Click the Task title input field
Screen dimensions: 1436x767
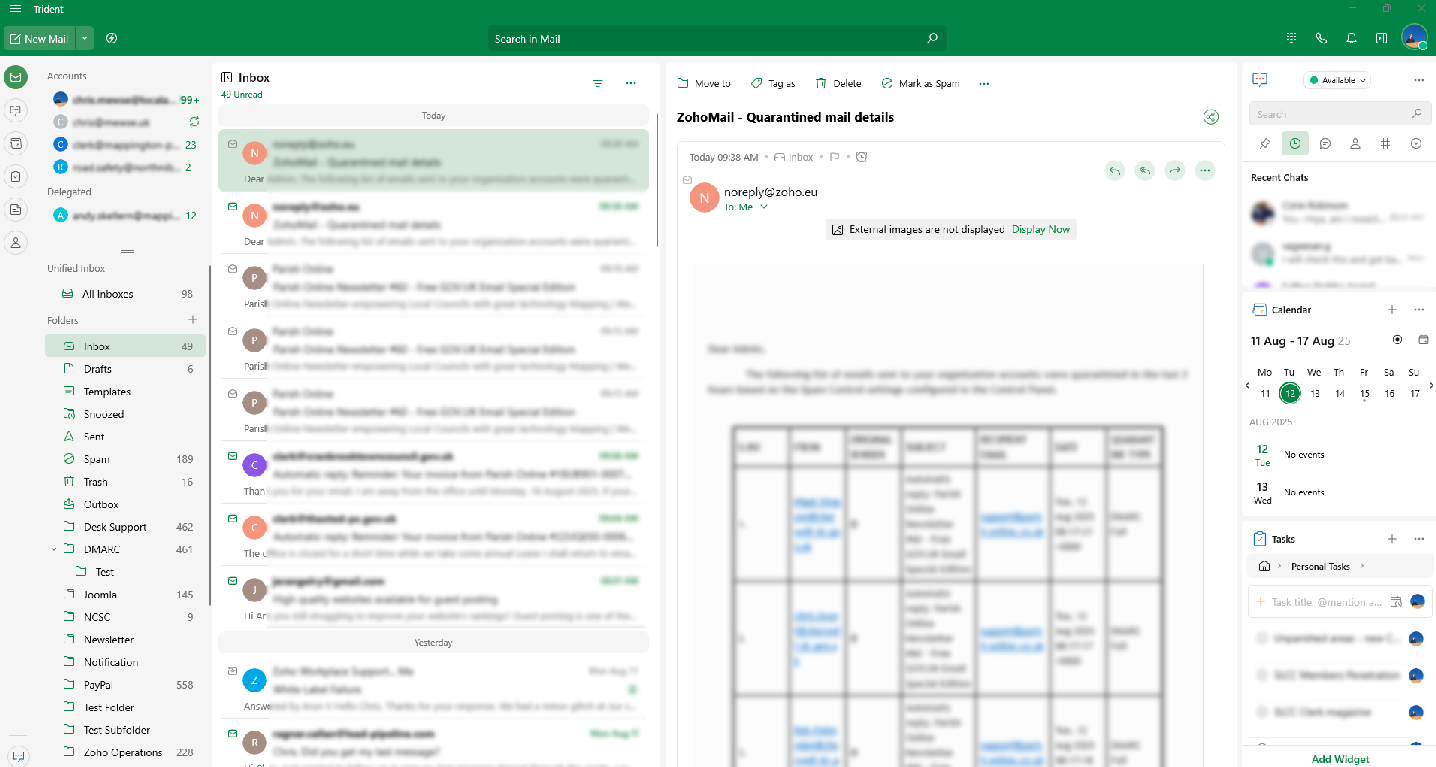(1326, 602)
